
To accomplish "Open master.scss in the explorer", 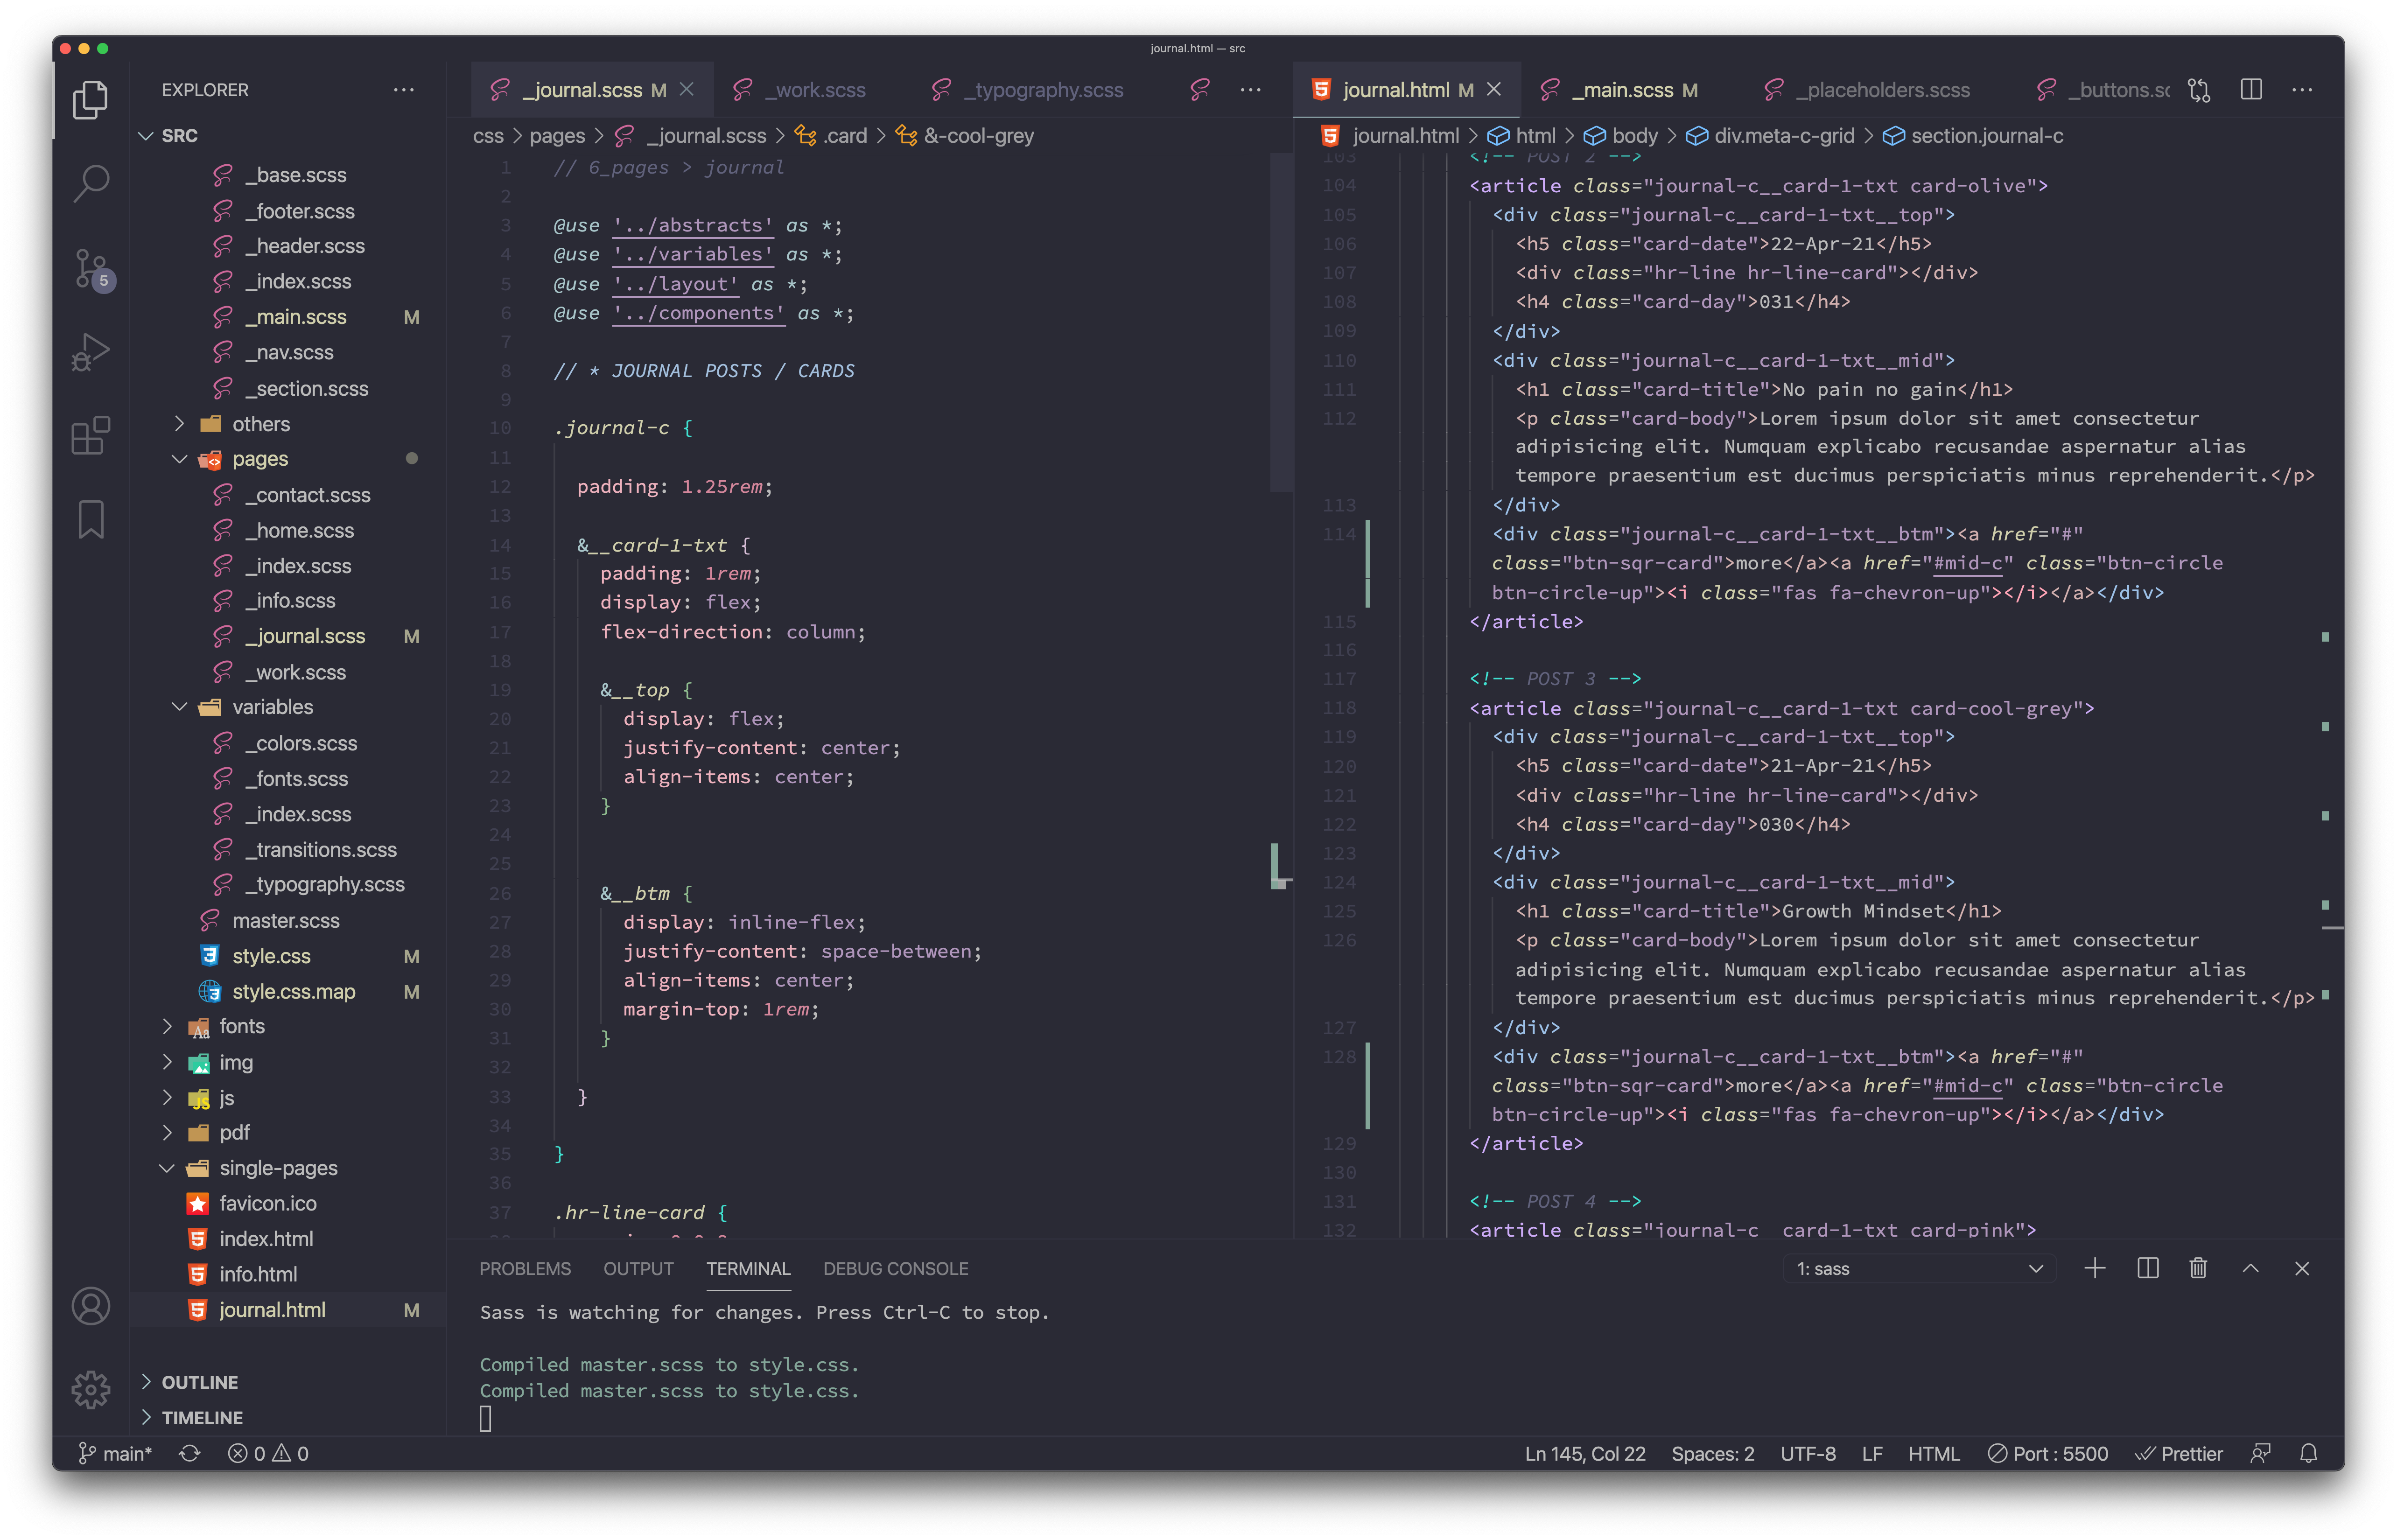I will coord(285,920).
